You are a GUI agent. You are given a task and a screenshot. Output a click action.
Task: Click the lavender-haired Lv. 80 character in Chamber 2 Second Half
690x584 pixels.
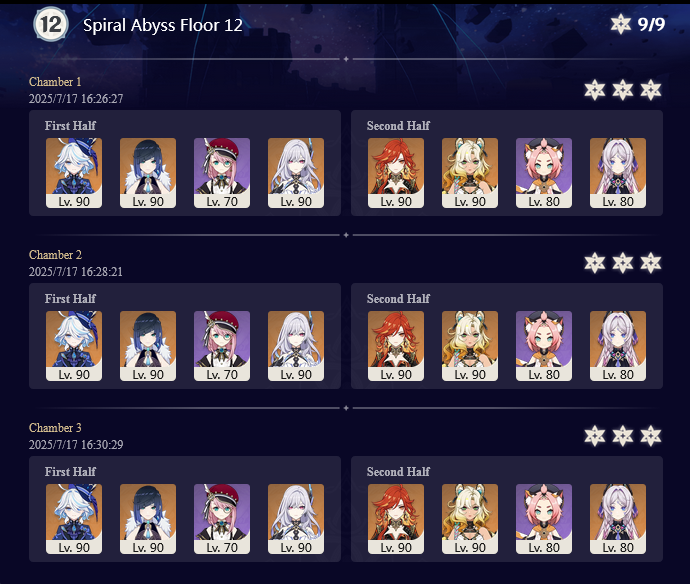click(x=618, y=346)
